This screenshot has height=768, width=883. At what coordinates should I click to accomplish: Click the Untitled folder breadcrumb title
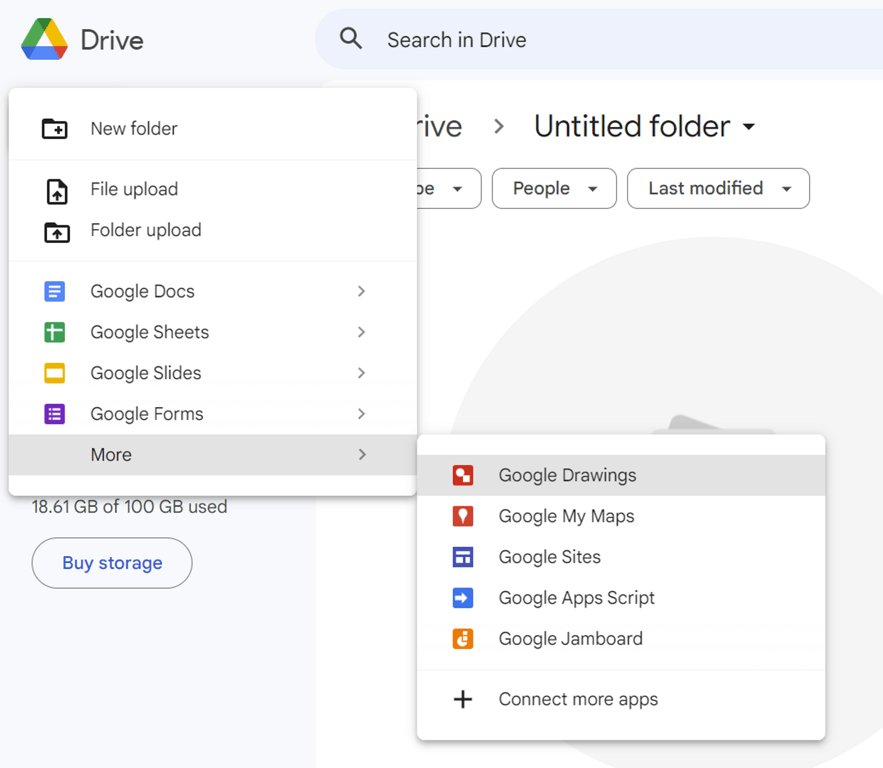tap(632, 126)
